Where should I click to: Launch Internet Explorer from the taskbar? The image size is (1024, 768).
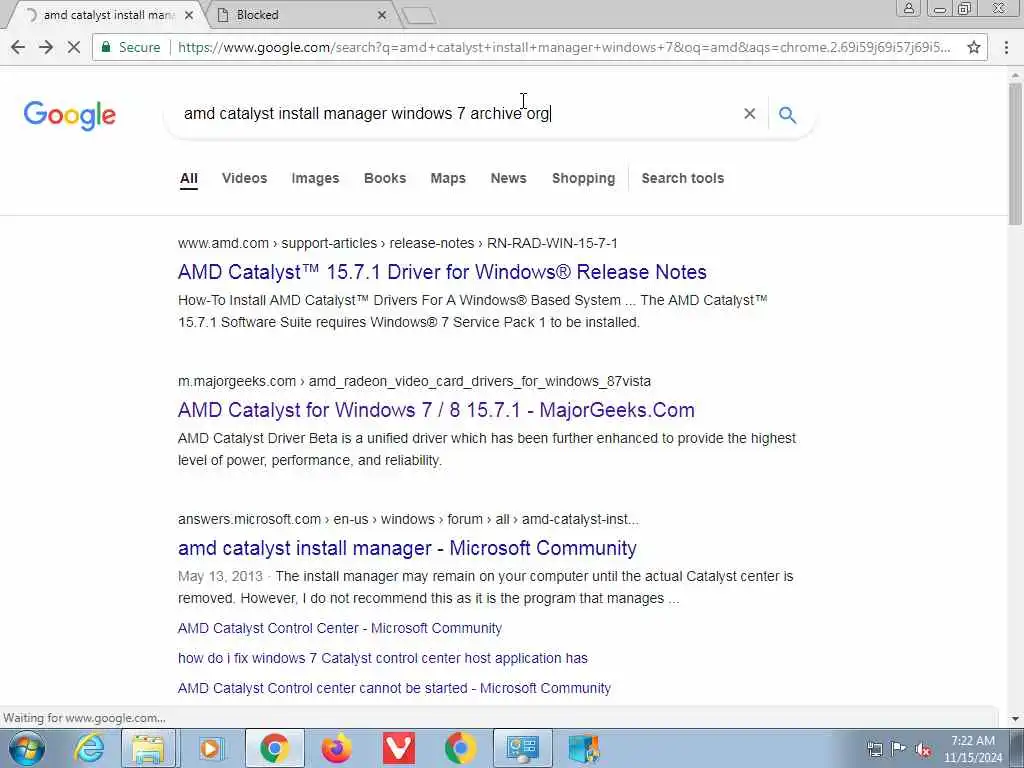[x=88, y=748]
